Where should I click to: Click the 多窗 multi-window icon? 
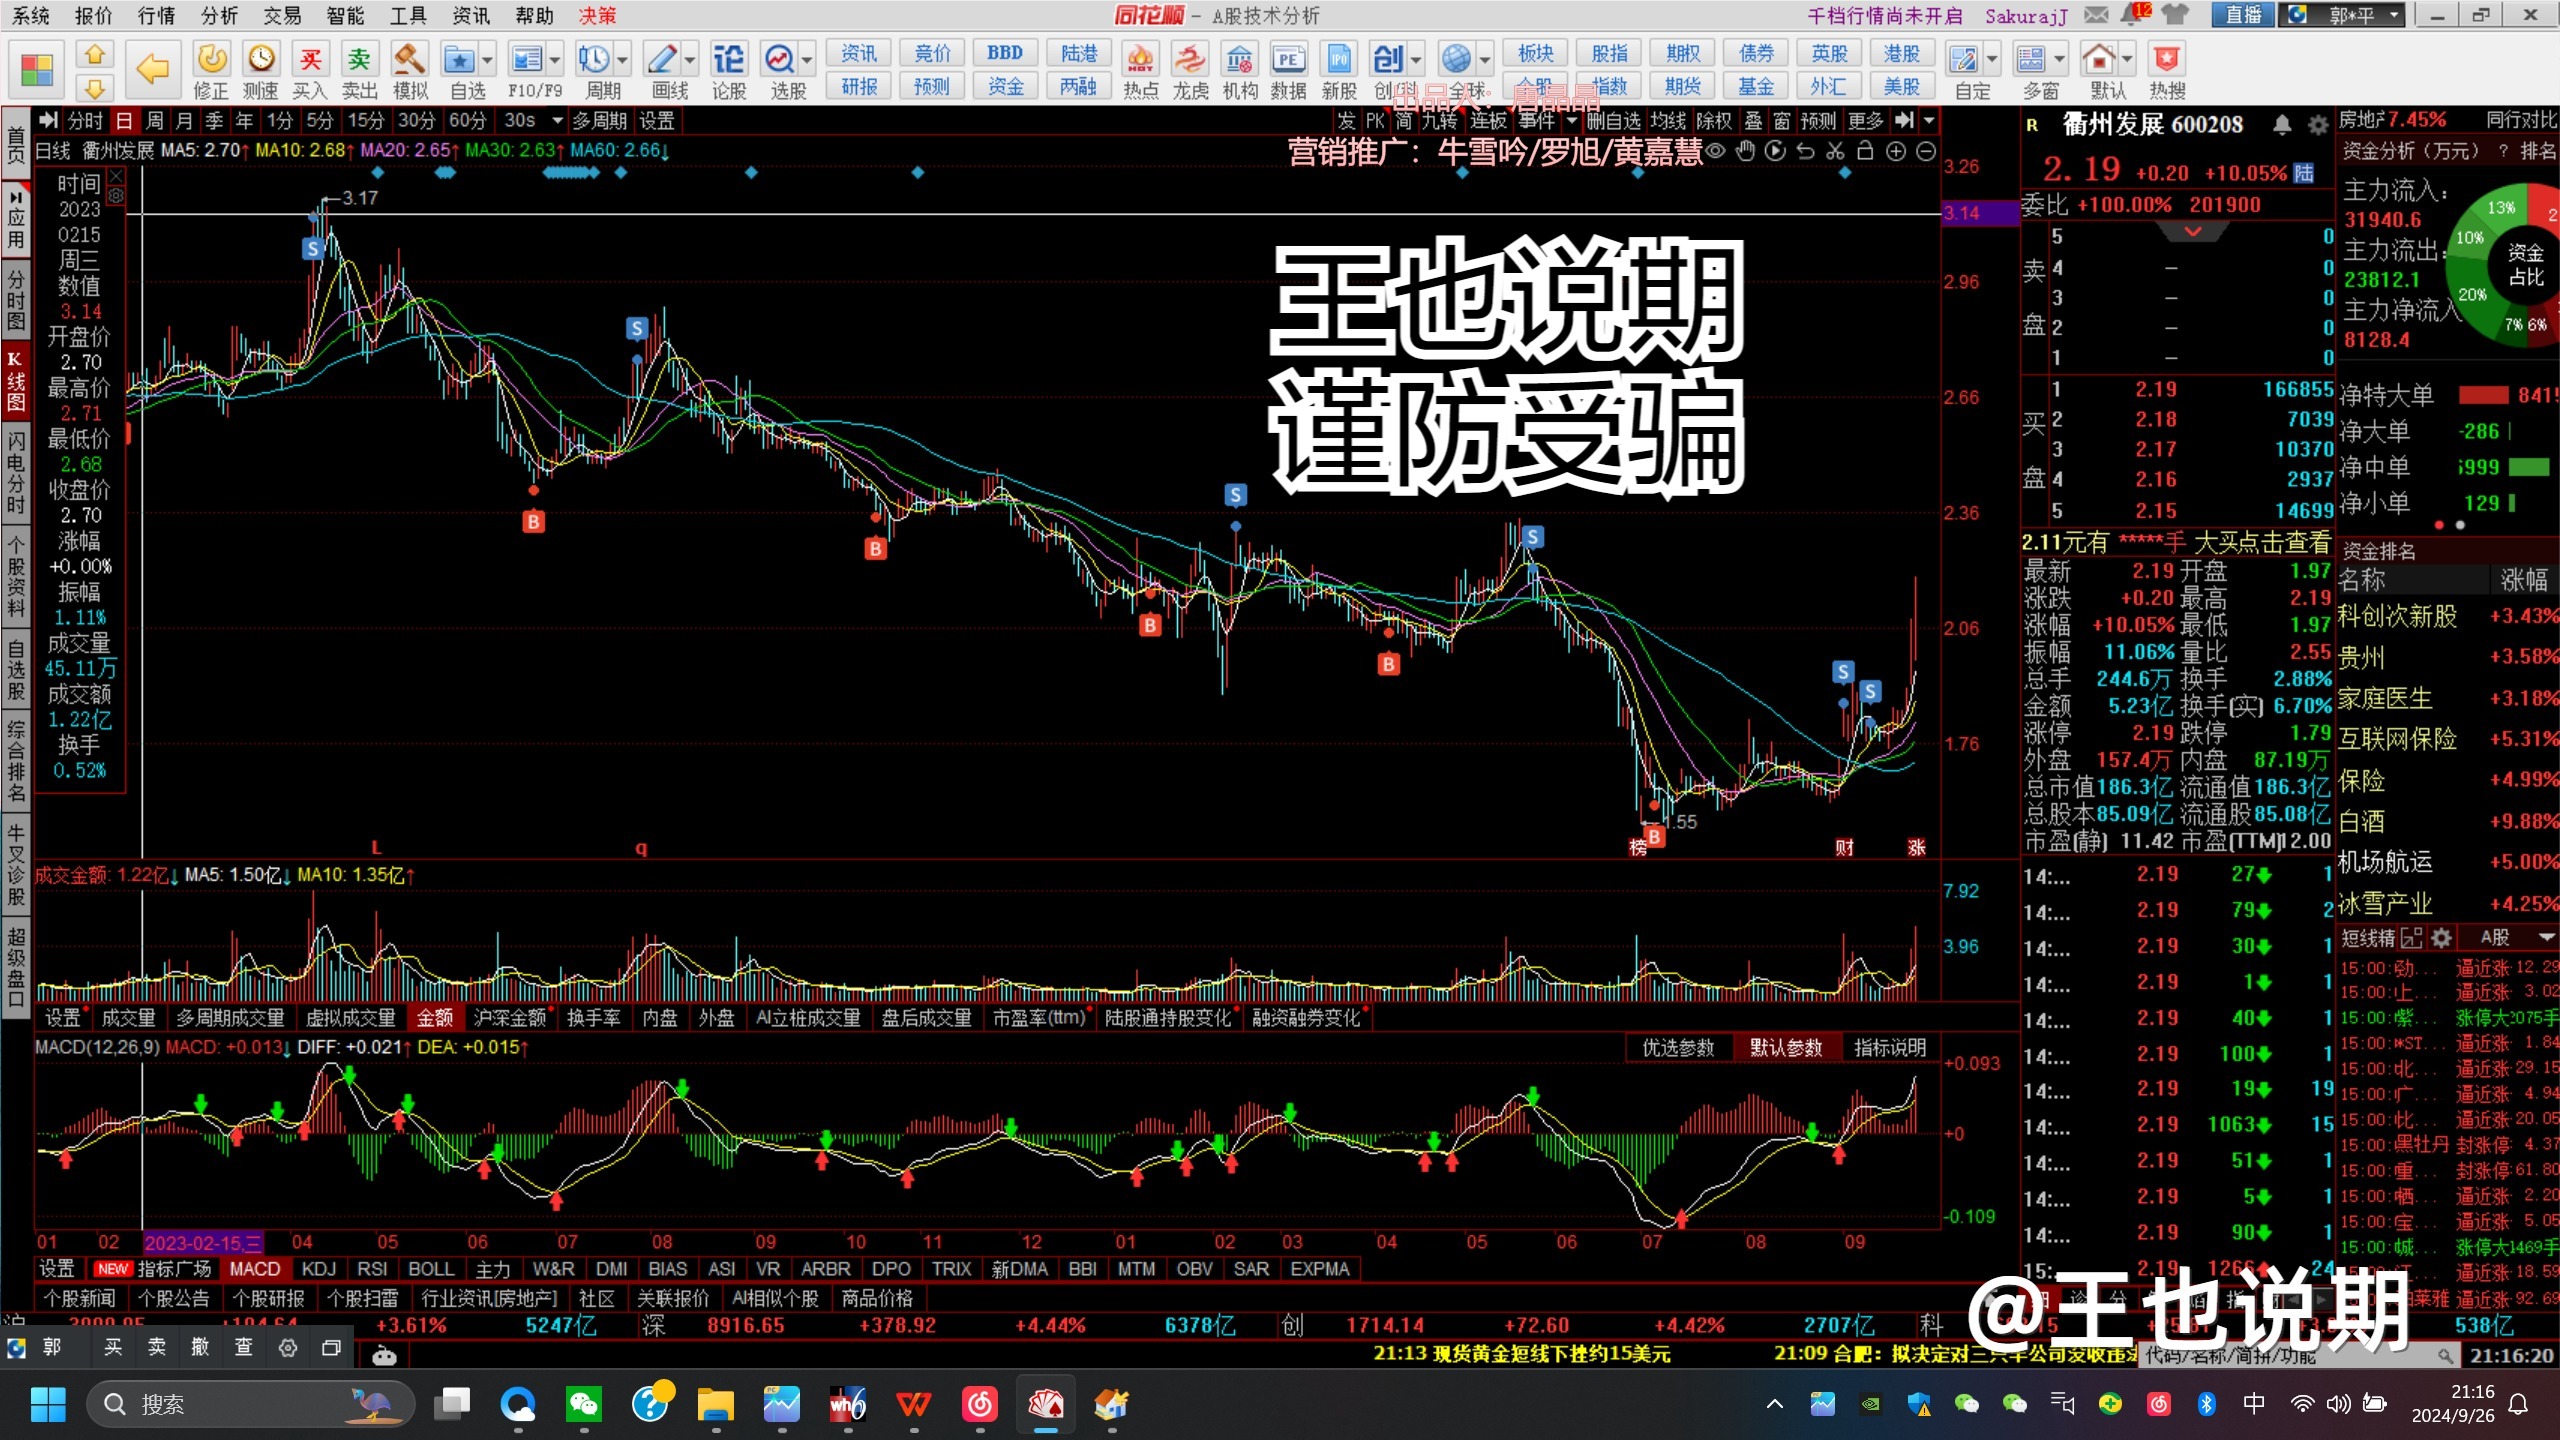click(x=2031, y=59)
